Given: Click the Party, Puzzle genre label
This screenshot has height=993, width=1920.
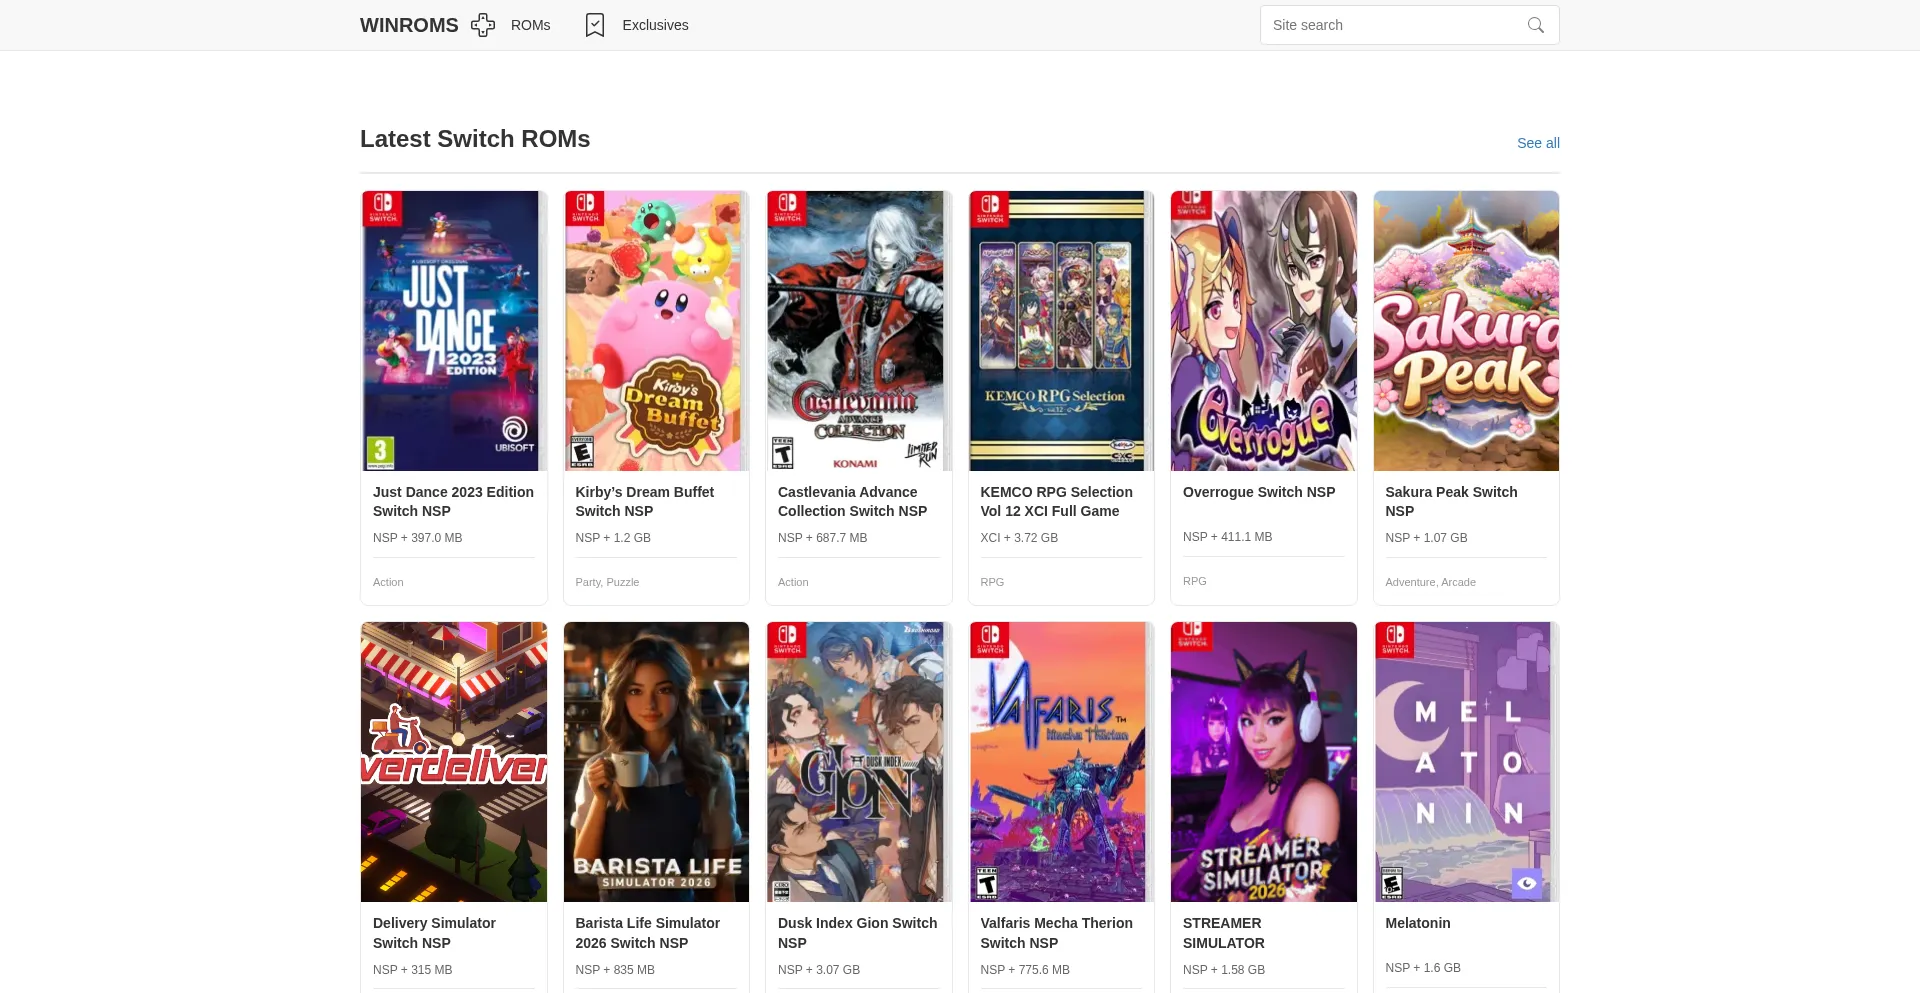Looking at the screenshot, I should point(607,582).
